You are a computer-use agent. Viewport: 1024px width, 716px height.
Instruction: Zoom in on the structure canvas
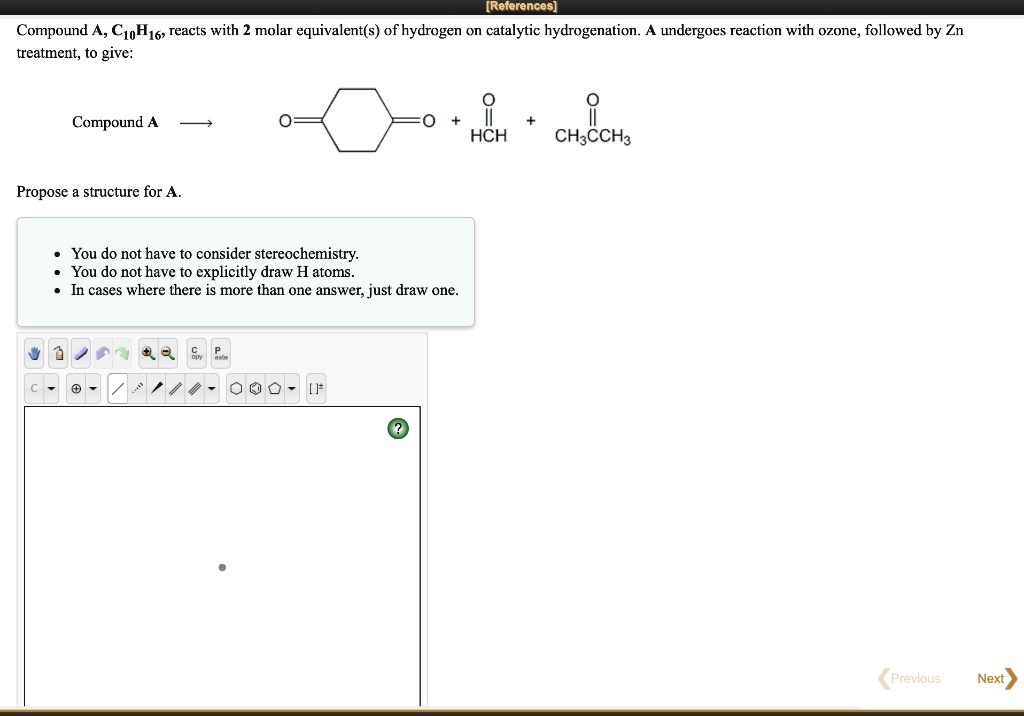pos(147,353)
